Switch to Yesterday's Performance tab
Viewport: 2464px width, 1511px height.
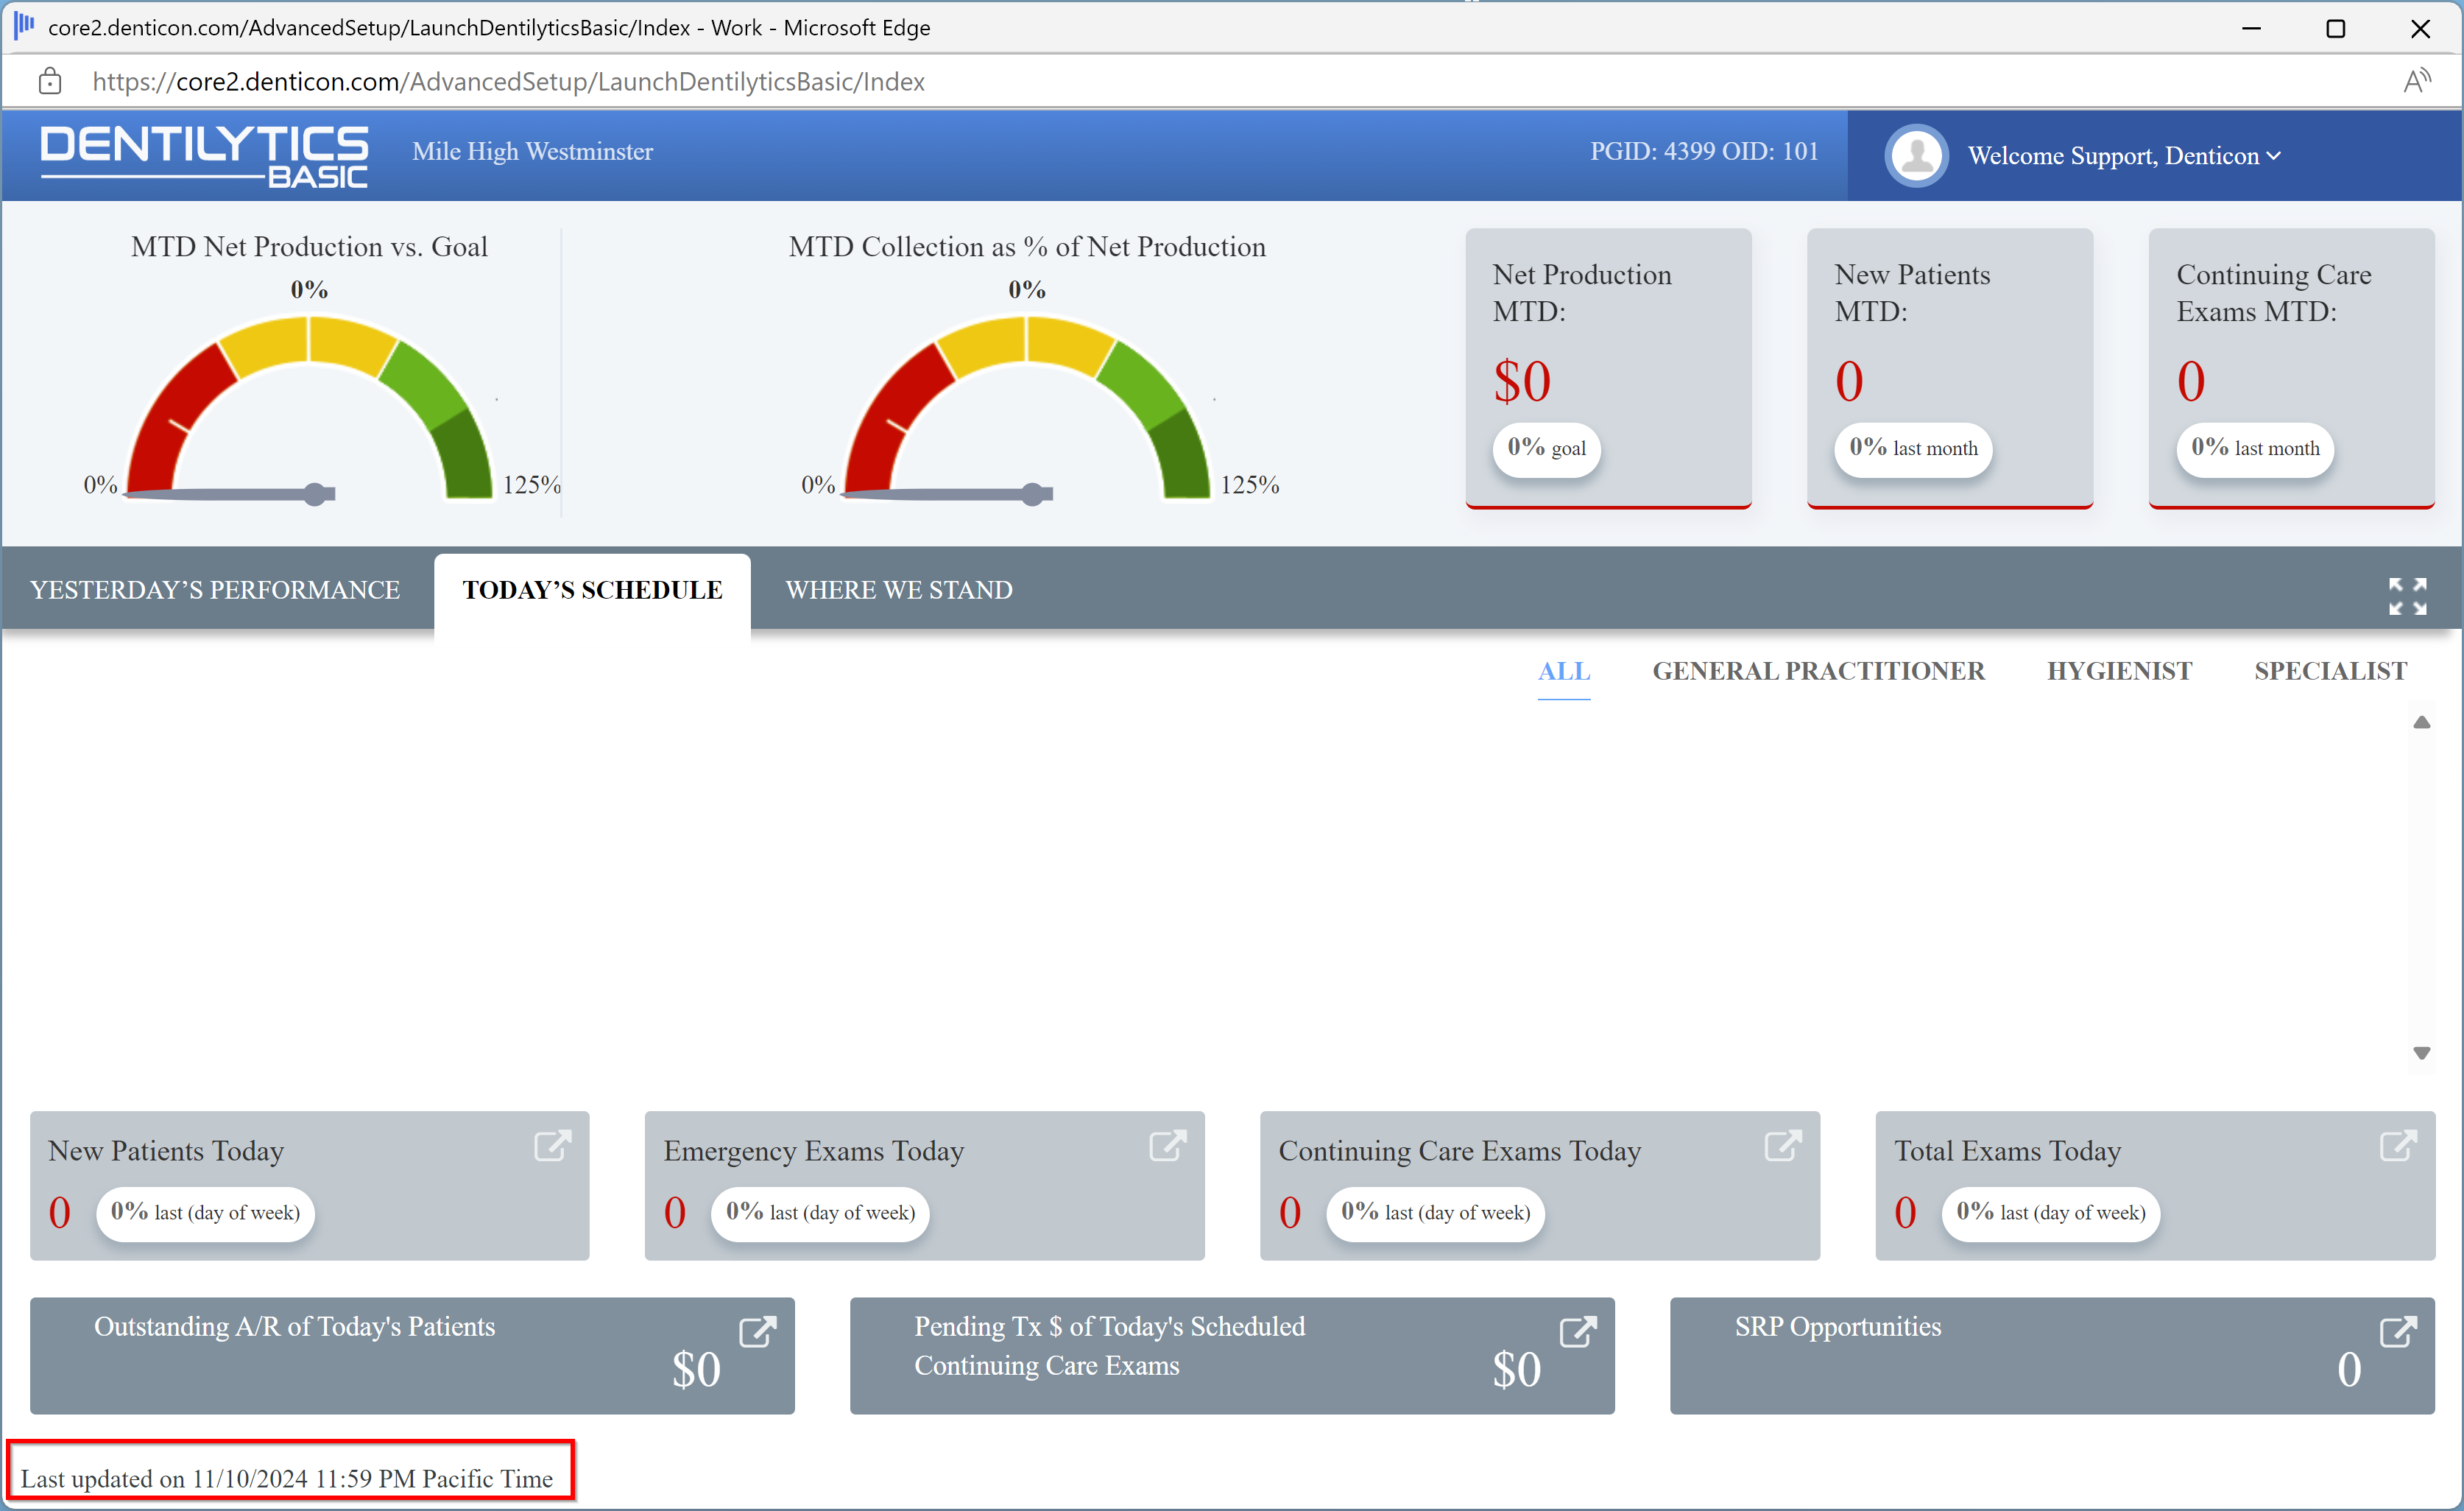pyautogui.click(x=215, y=590)
